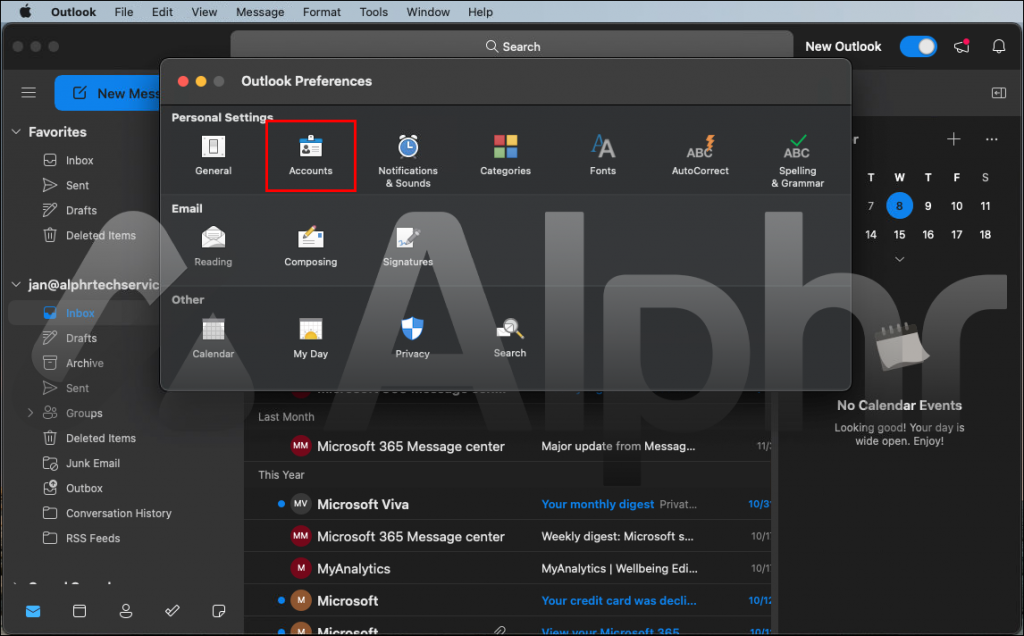
Task: Open the Accounts preferences
Action: 311,155
